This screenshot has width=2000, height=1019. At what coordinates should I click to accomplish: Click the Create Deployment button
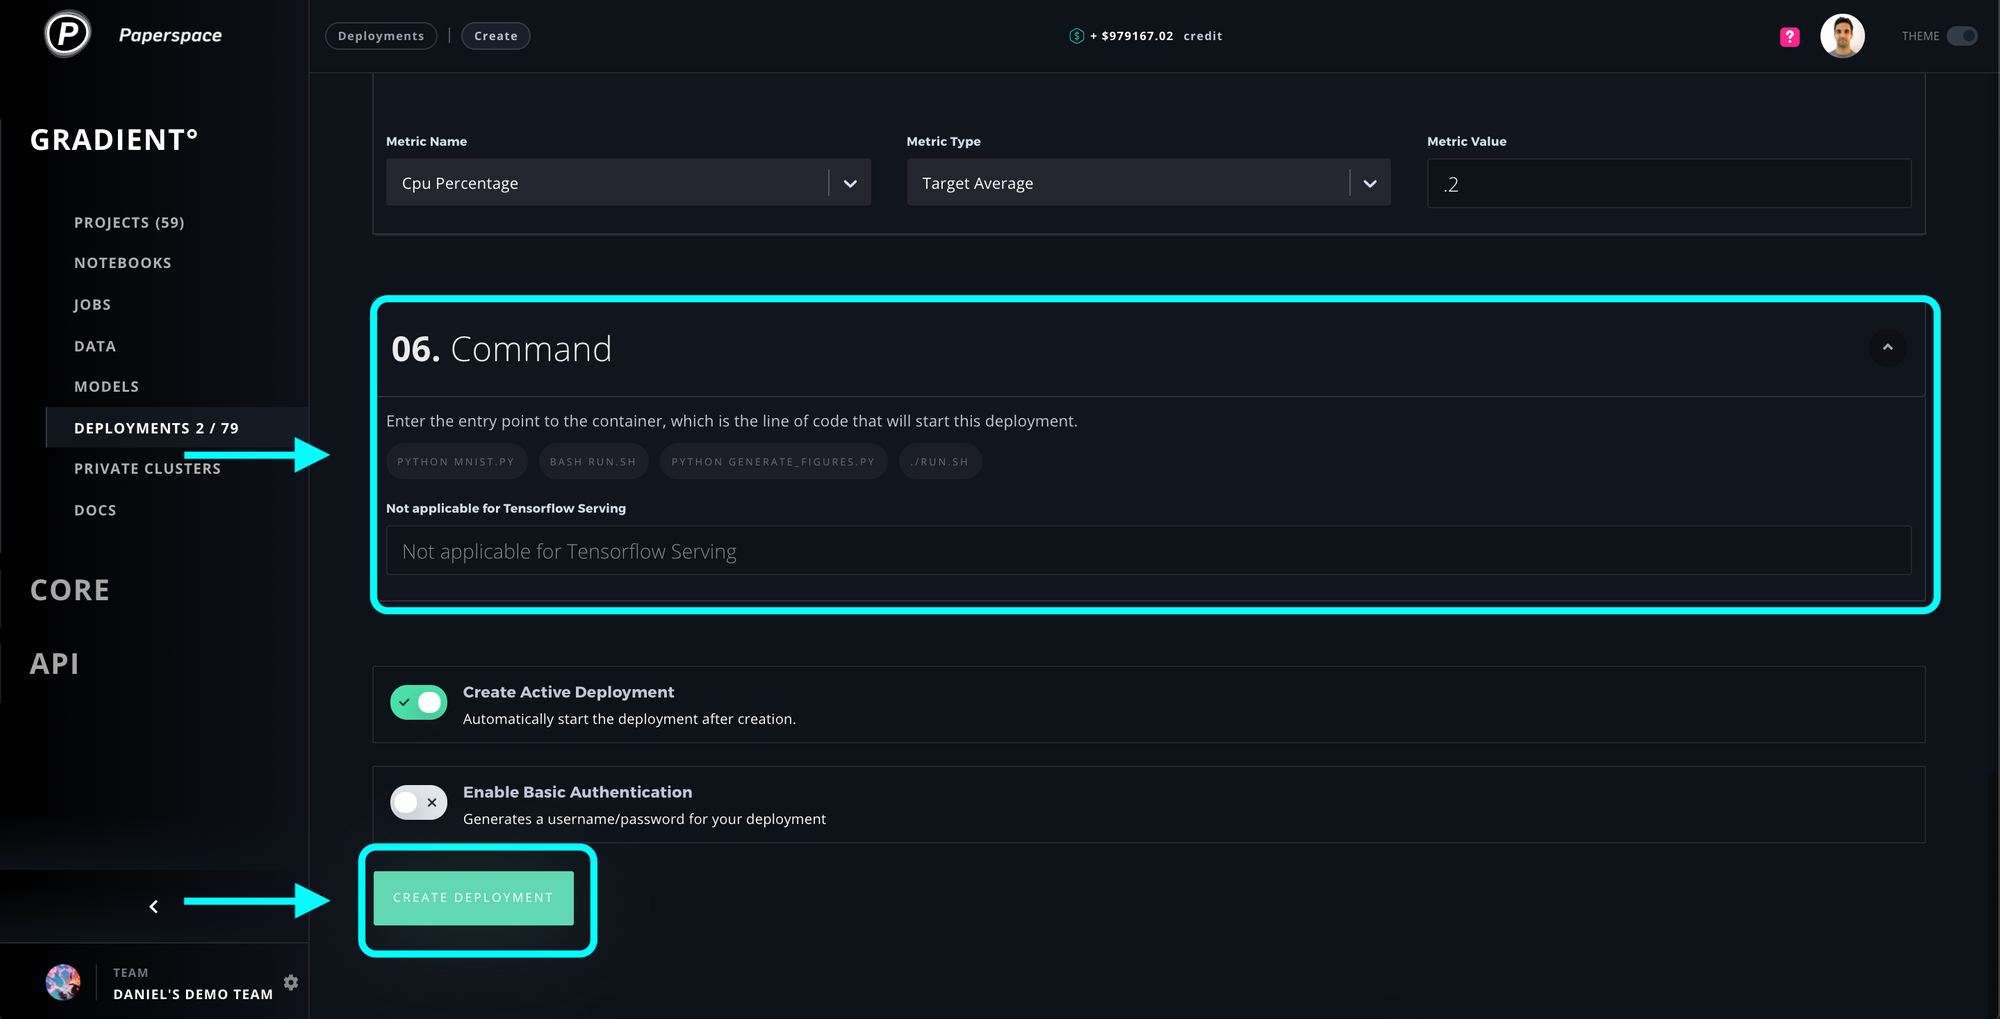click(x=473, y=898)
